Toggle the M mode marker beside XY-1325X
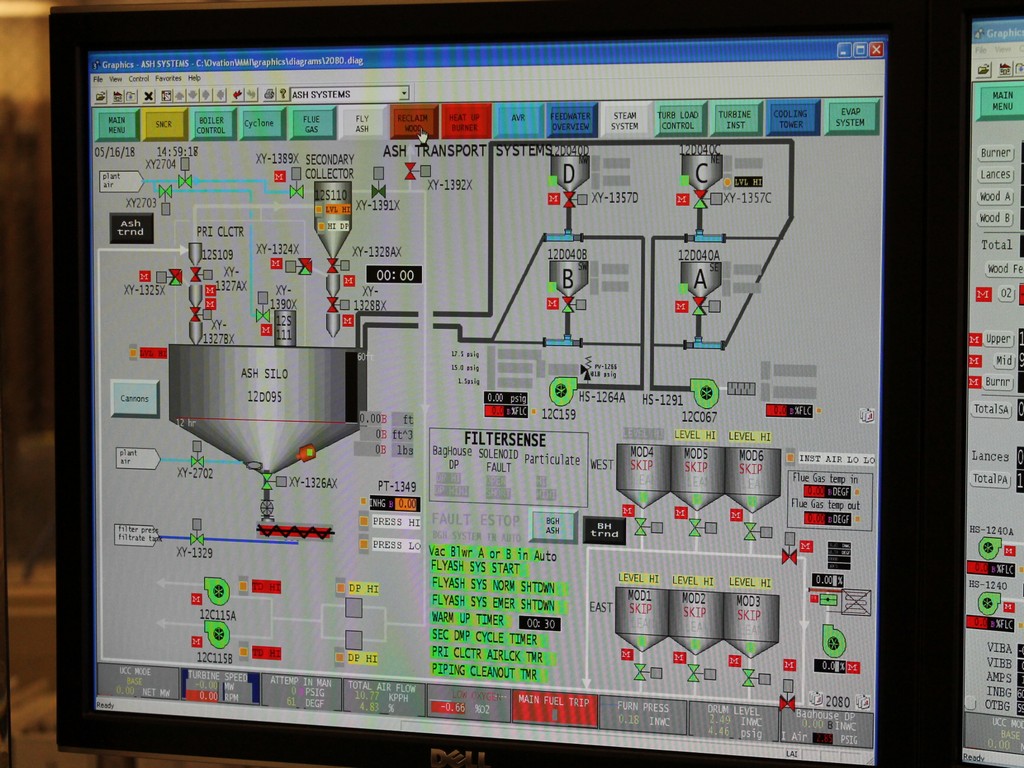1024x768 pixels. point(145,276)
